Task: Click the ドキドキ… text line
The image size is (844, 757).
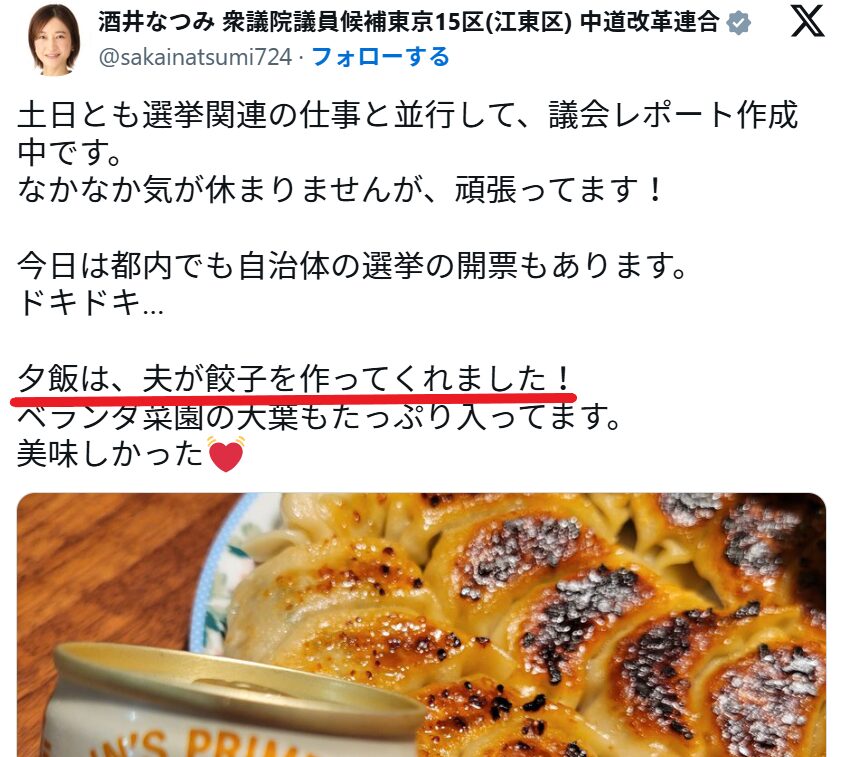Action: click(x=90, y=303)
